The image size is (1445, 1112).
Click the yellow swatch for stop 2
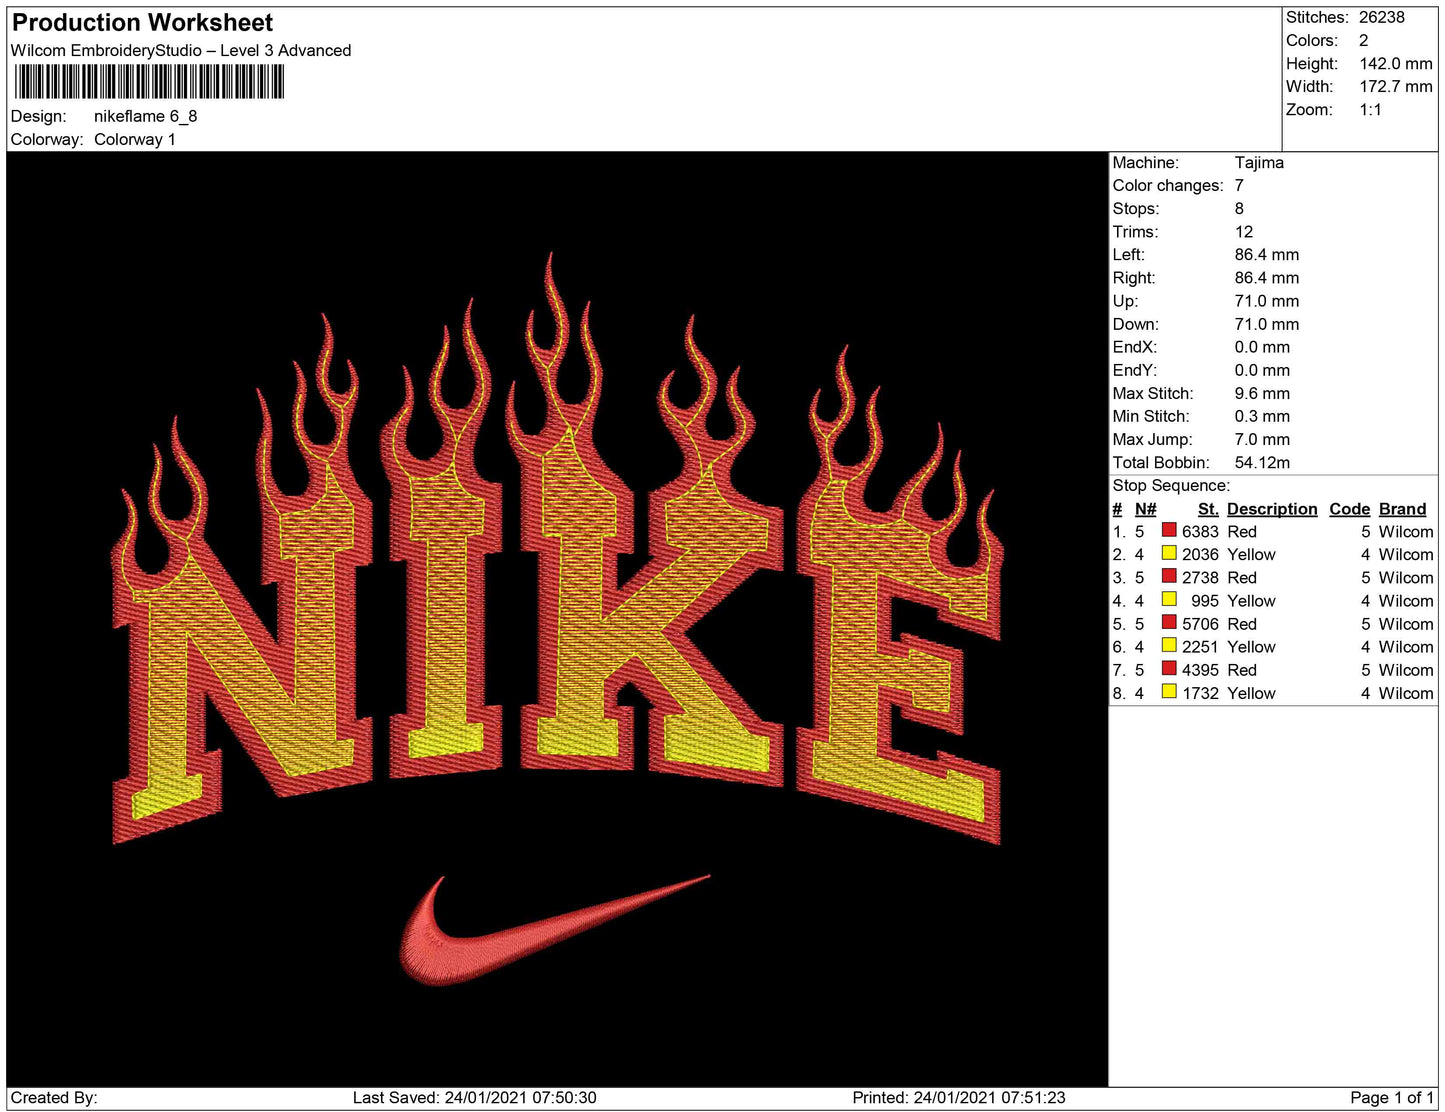(x=1168, y=553)
